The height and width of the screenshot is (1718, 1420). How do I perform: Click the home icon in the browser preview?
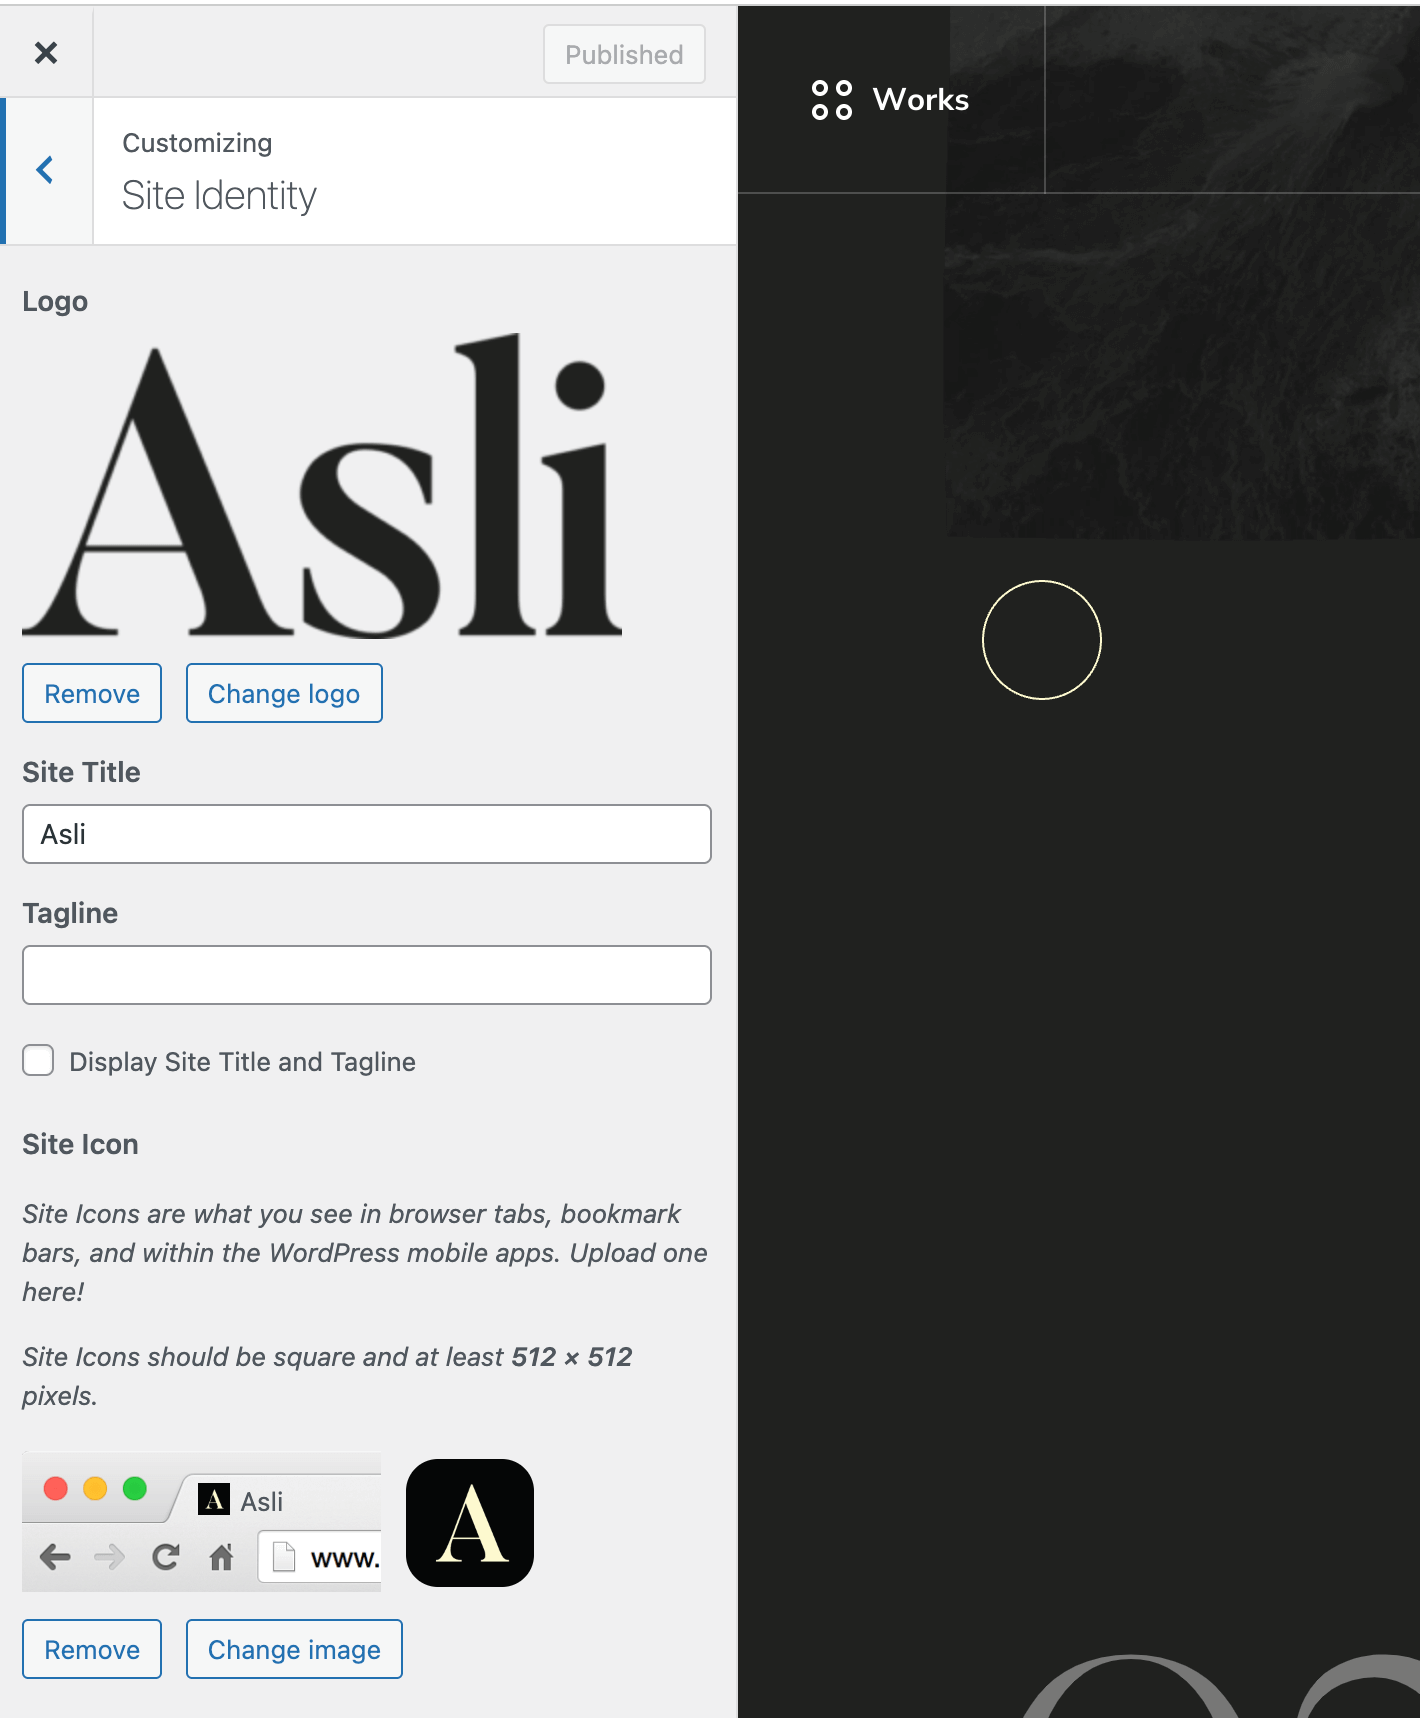pos(221,1557)
